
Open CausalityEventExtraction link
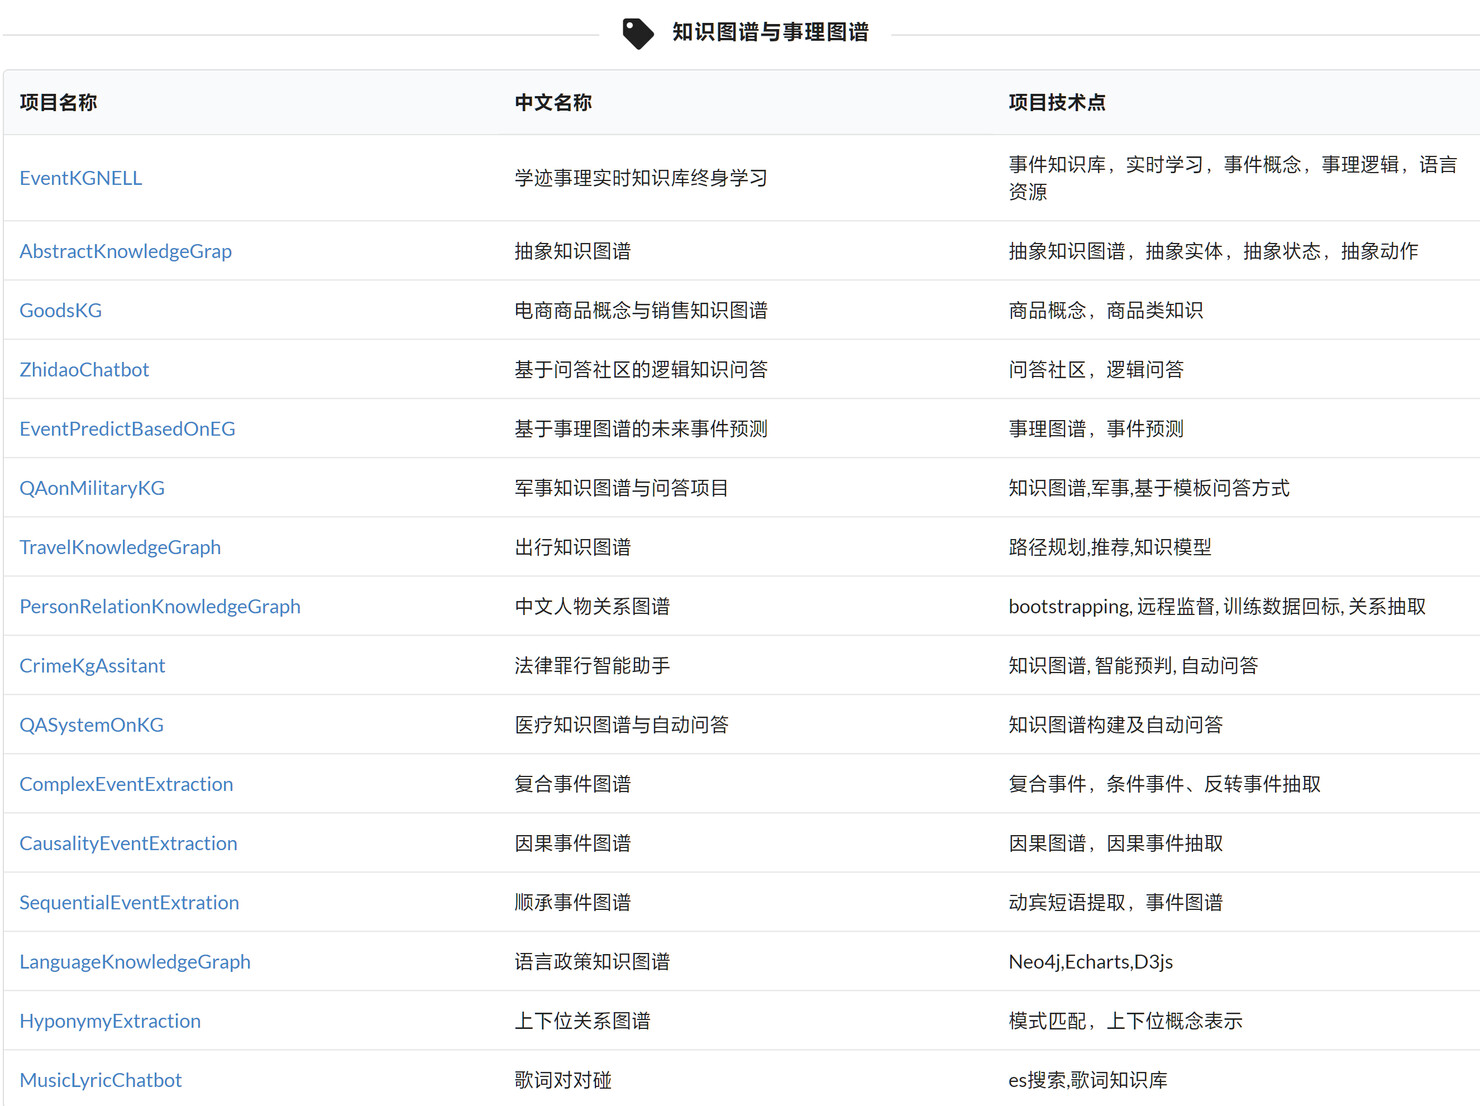point(129,843)
